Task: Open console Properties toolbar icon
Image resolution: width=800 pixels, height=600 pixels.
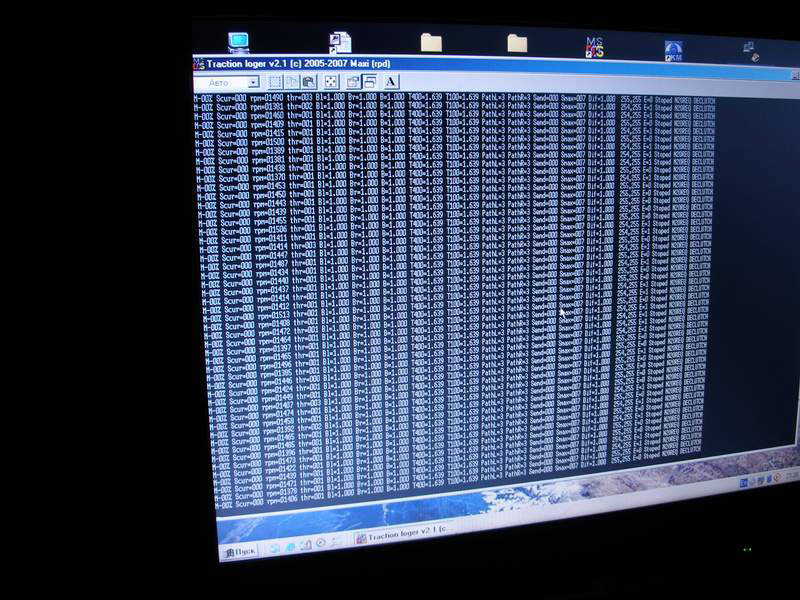Action: tap(353, 82)
